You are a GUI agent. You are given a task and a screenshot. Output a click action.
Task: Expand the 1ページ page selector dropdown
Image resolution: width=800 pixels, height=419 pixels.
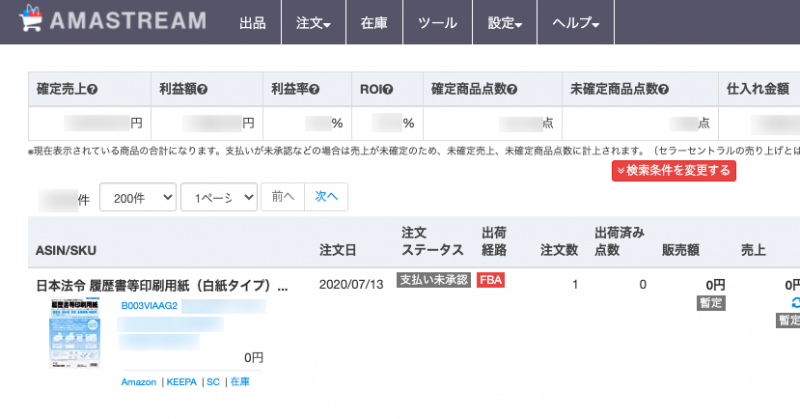tap(219, 197)
